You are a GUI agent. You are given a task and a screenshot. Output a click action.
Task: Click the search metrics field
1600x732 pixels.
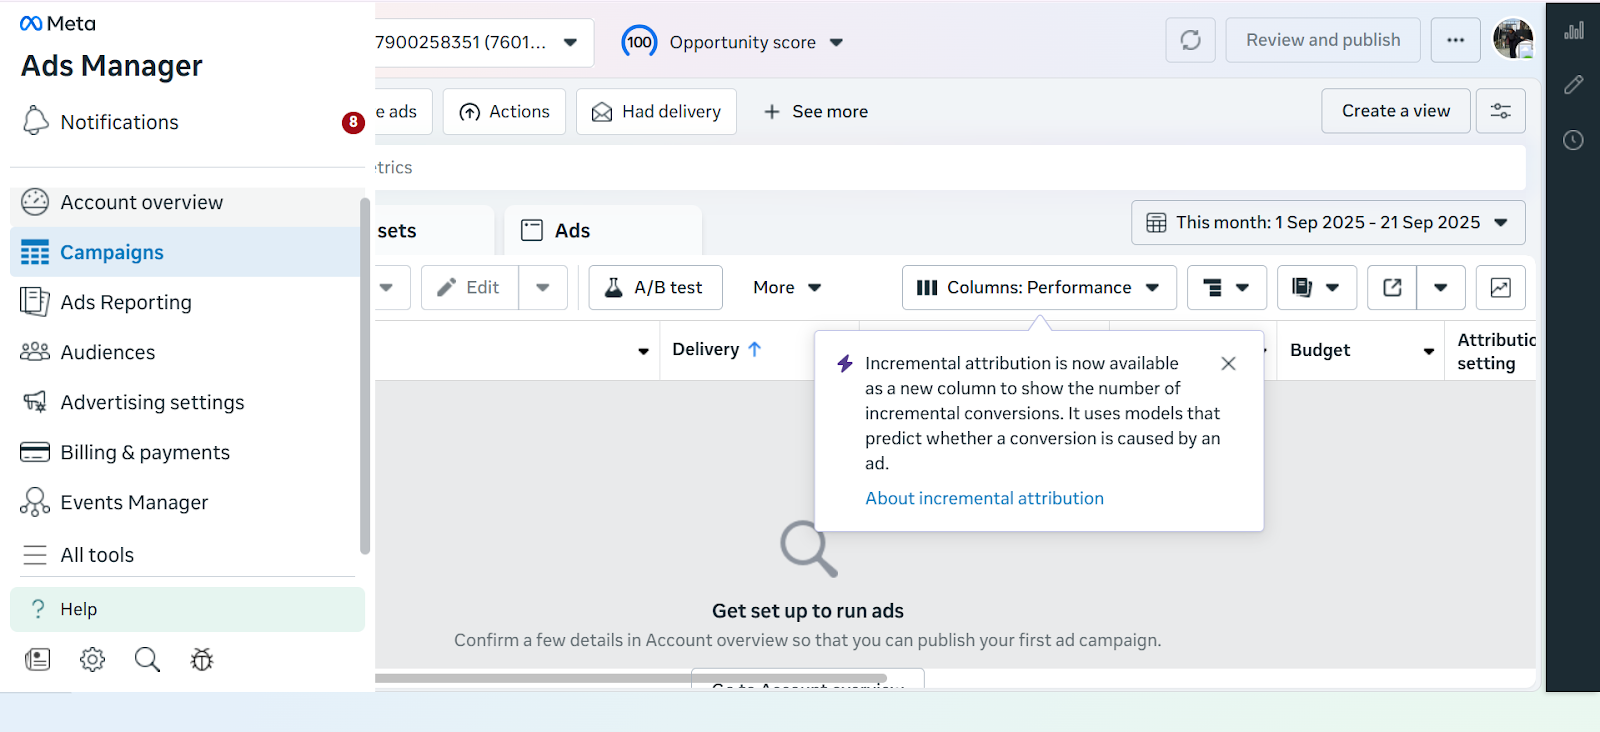pos(950,167)
